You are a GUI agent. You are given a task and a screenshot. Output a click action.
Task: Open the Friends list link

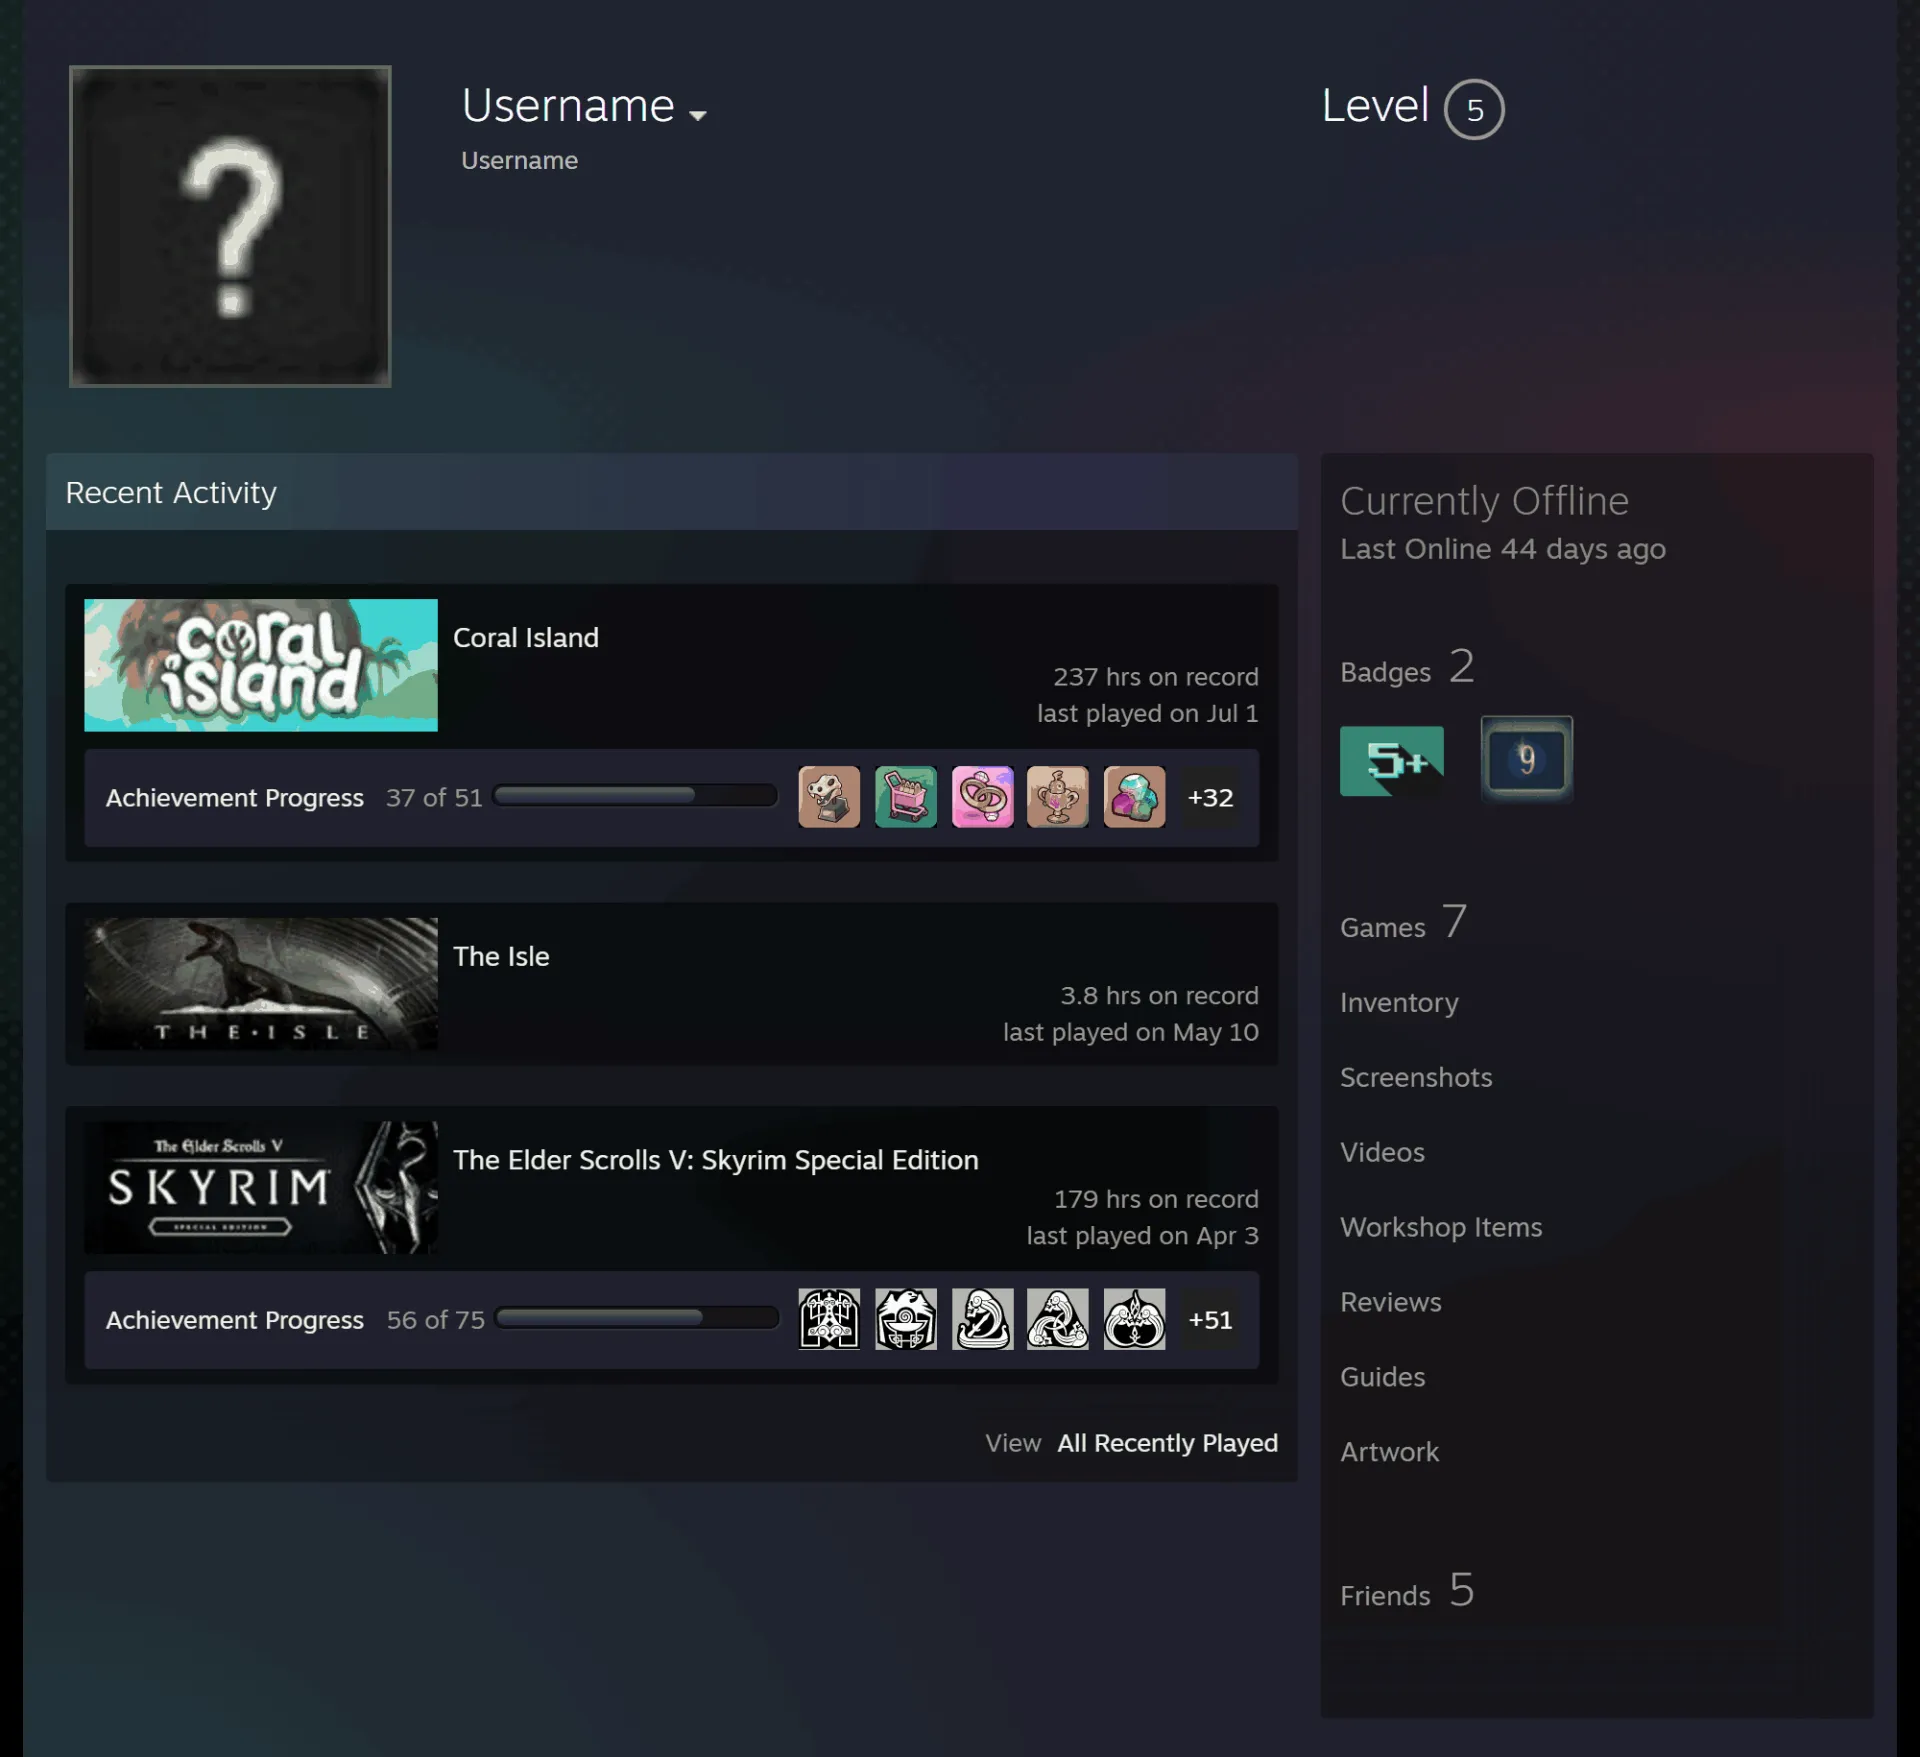[1407, 1591]
